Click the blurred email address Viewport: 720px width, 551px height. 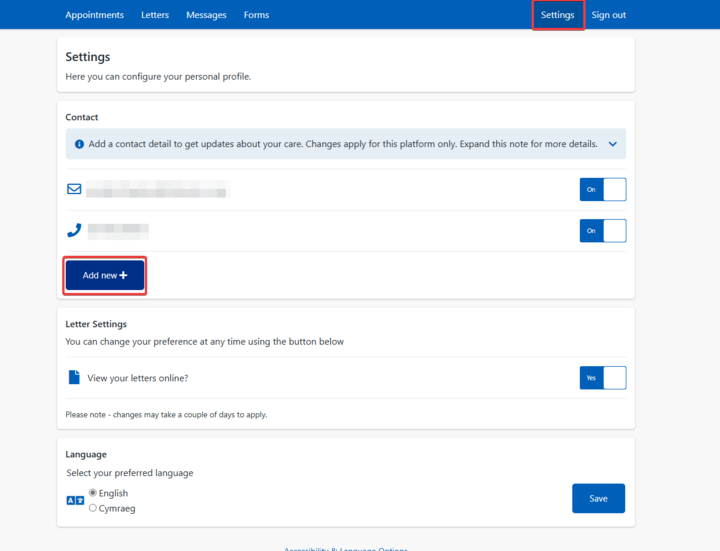(x=158, y=189)
